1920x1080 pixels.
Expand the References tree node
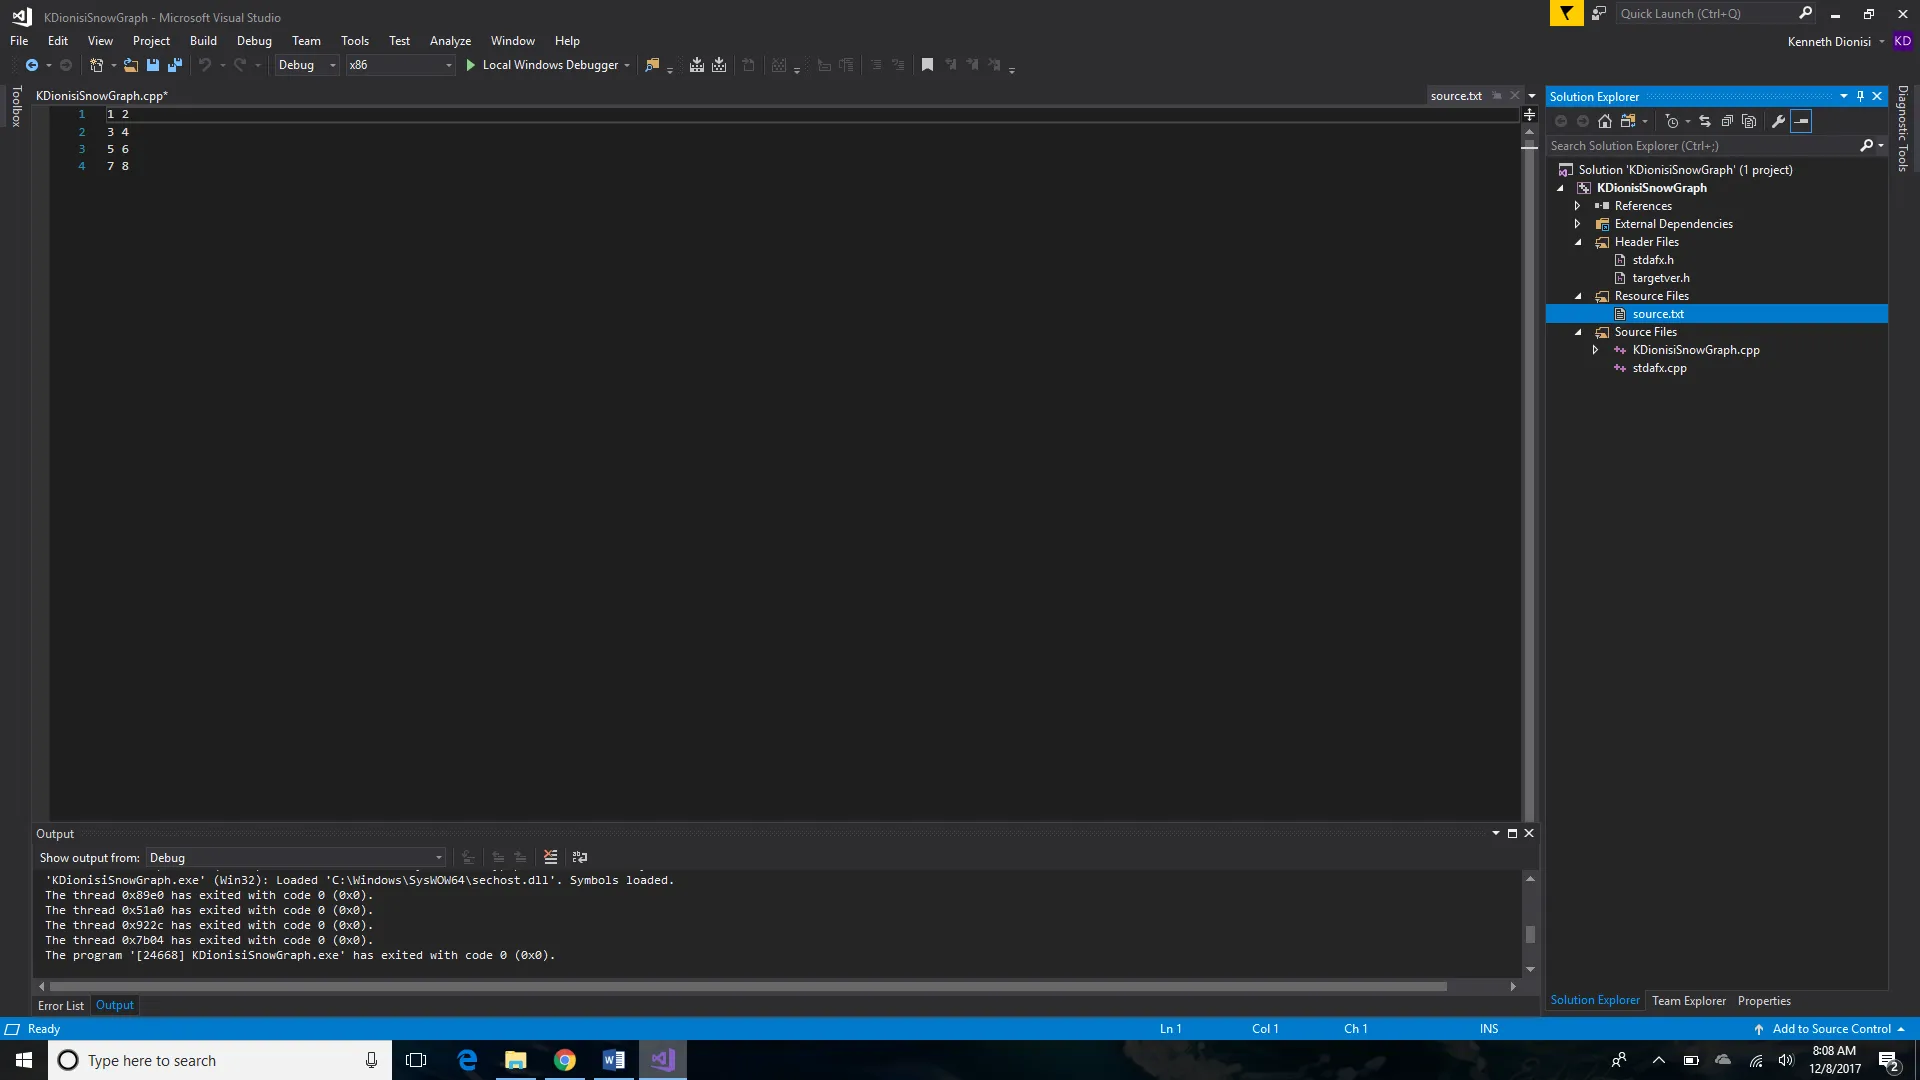point(1578,206)
